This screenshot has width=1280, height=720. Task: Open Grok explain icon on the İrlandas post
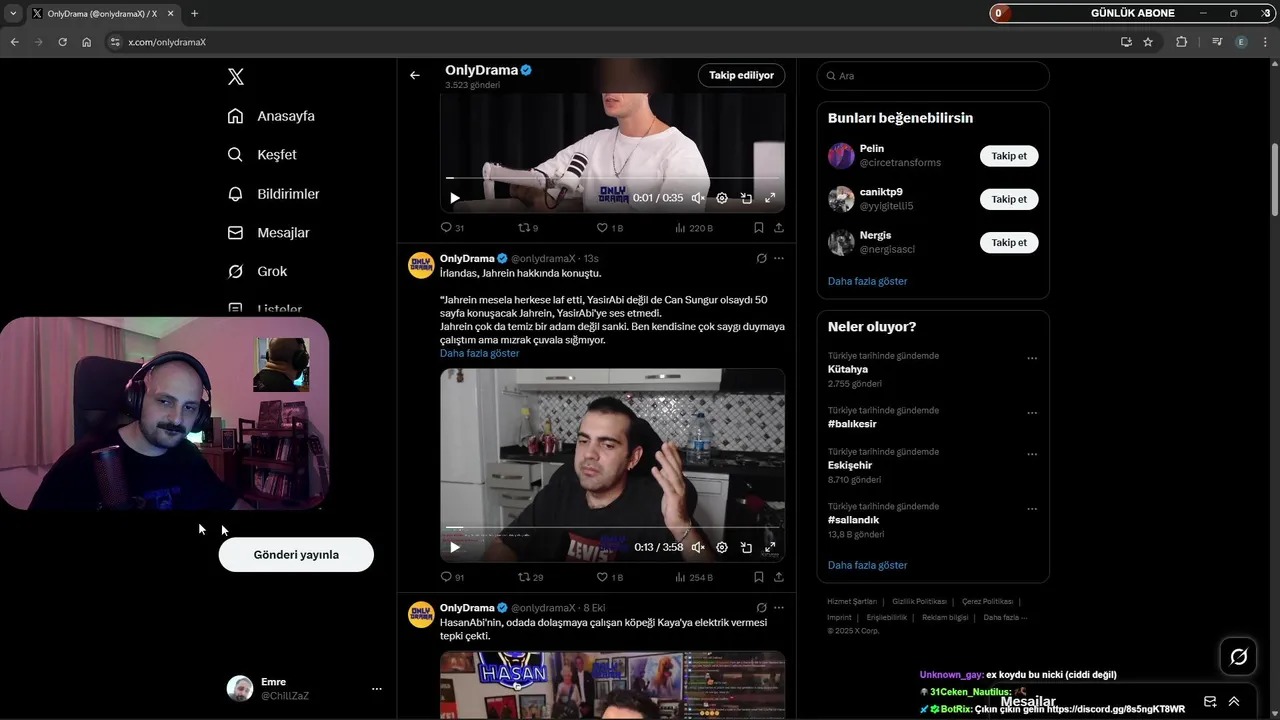tap(761, 258)
